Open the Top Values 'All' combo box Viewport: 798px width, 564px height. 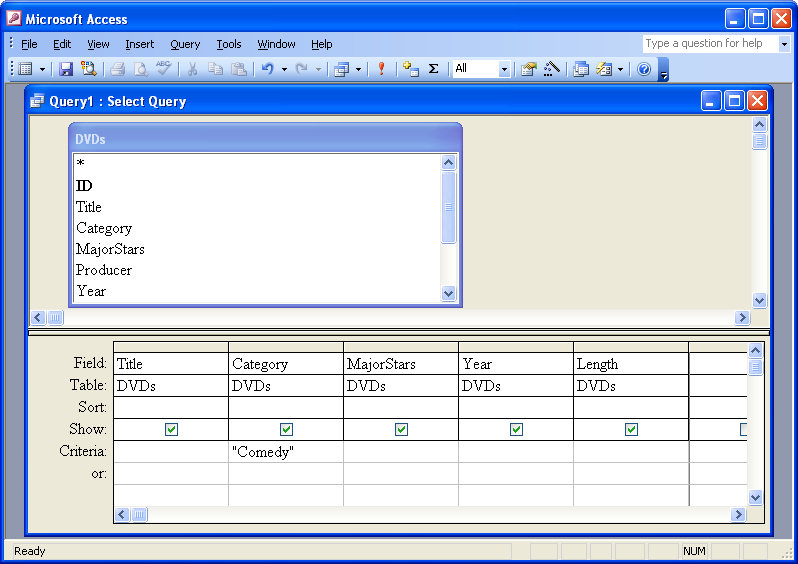[481, 69]
